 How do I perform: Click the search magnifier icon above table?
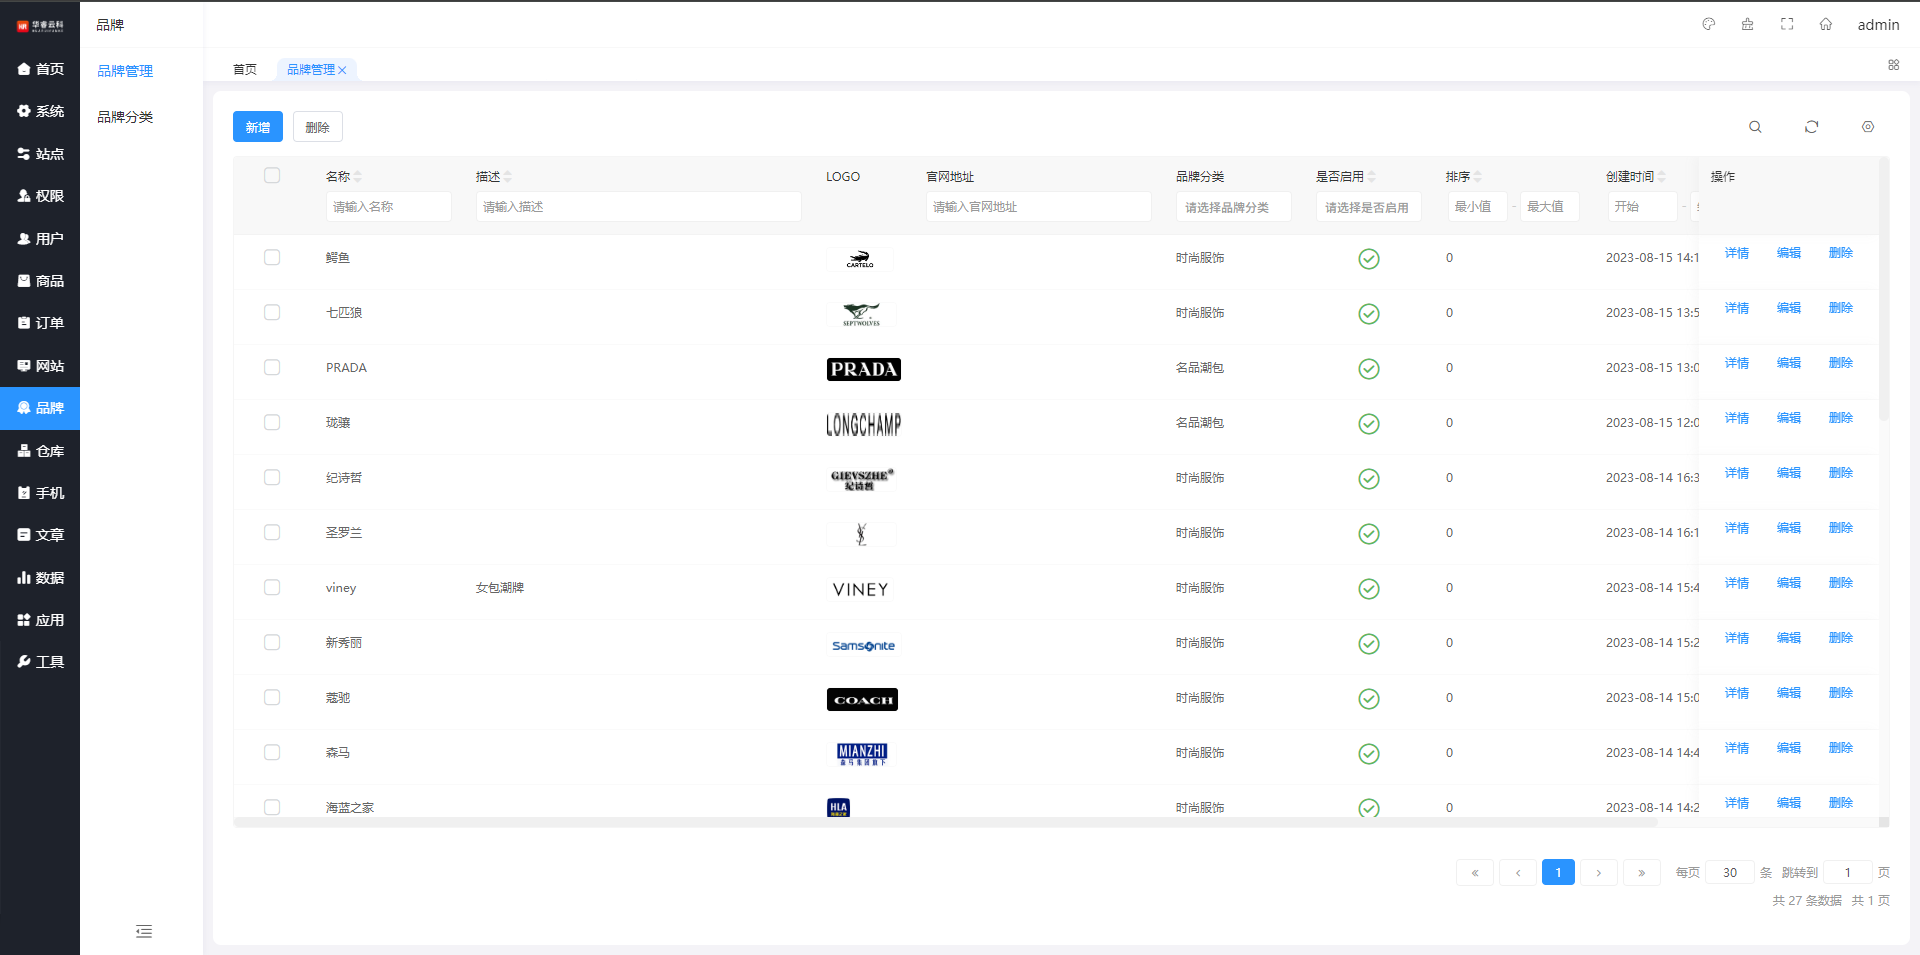[1755, 127]
